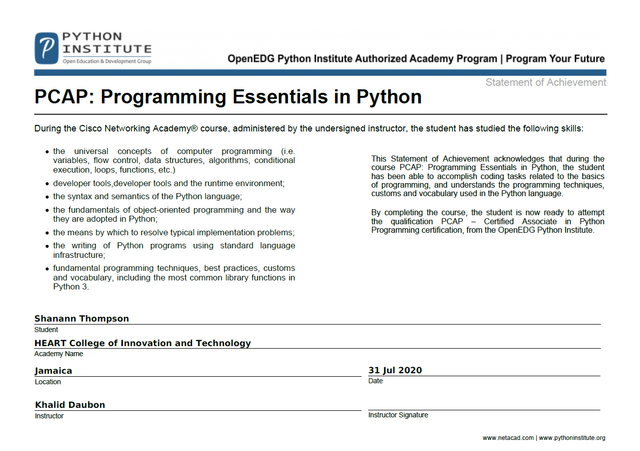The height and width of the screenshot is (451, 640).
Task: Click the 'PYTHON INSTITUTE' logo text
Action: 107,43
